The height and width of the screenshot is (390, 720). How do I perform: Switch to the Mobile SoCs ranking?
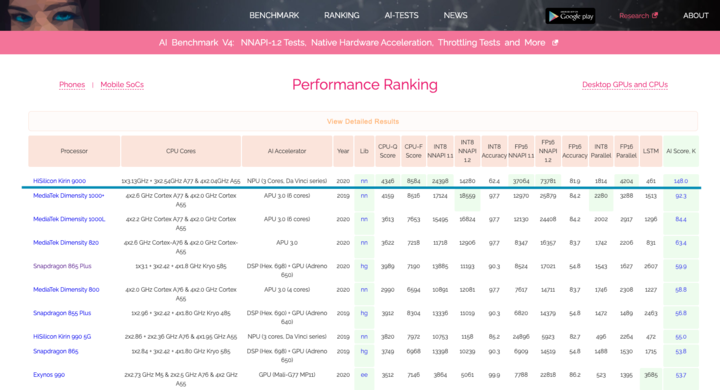click(x=122, y=85)
